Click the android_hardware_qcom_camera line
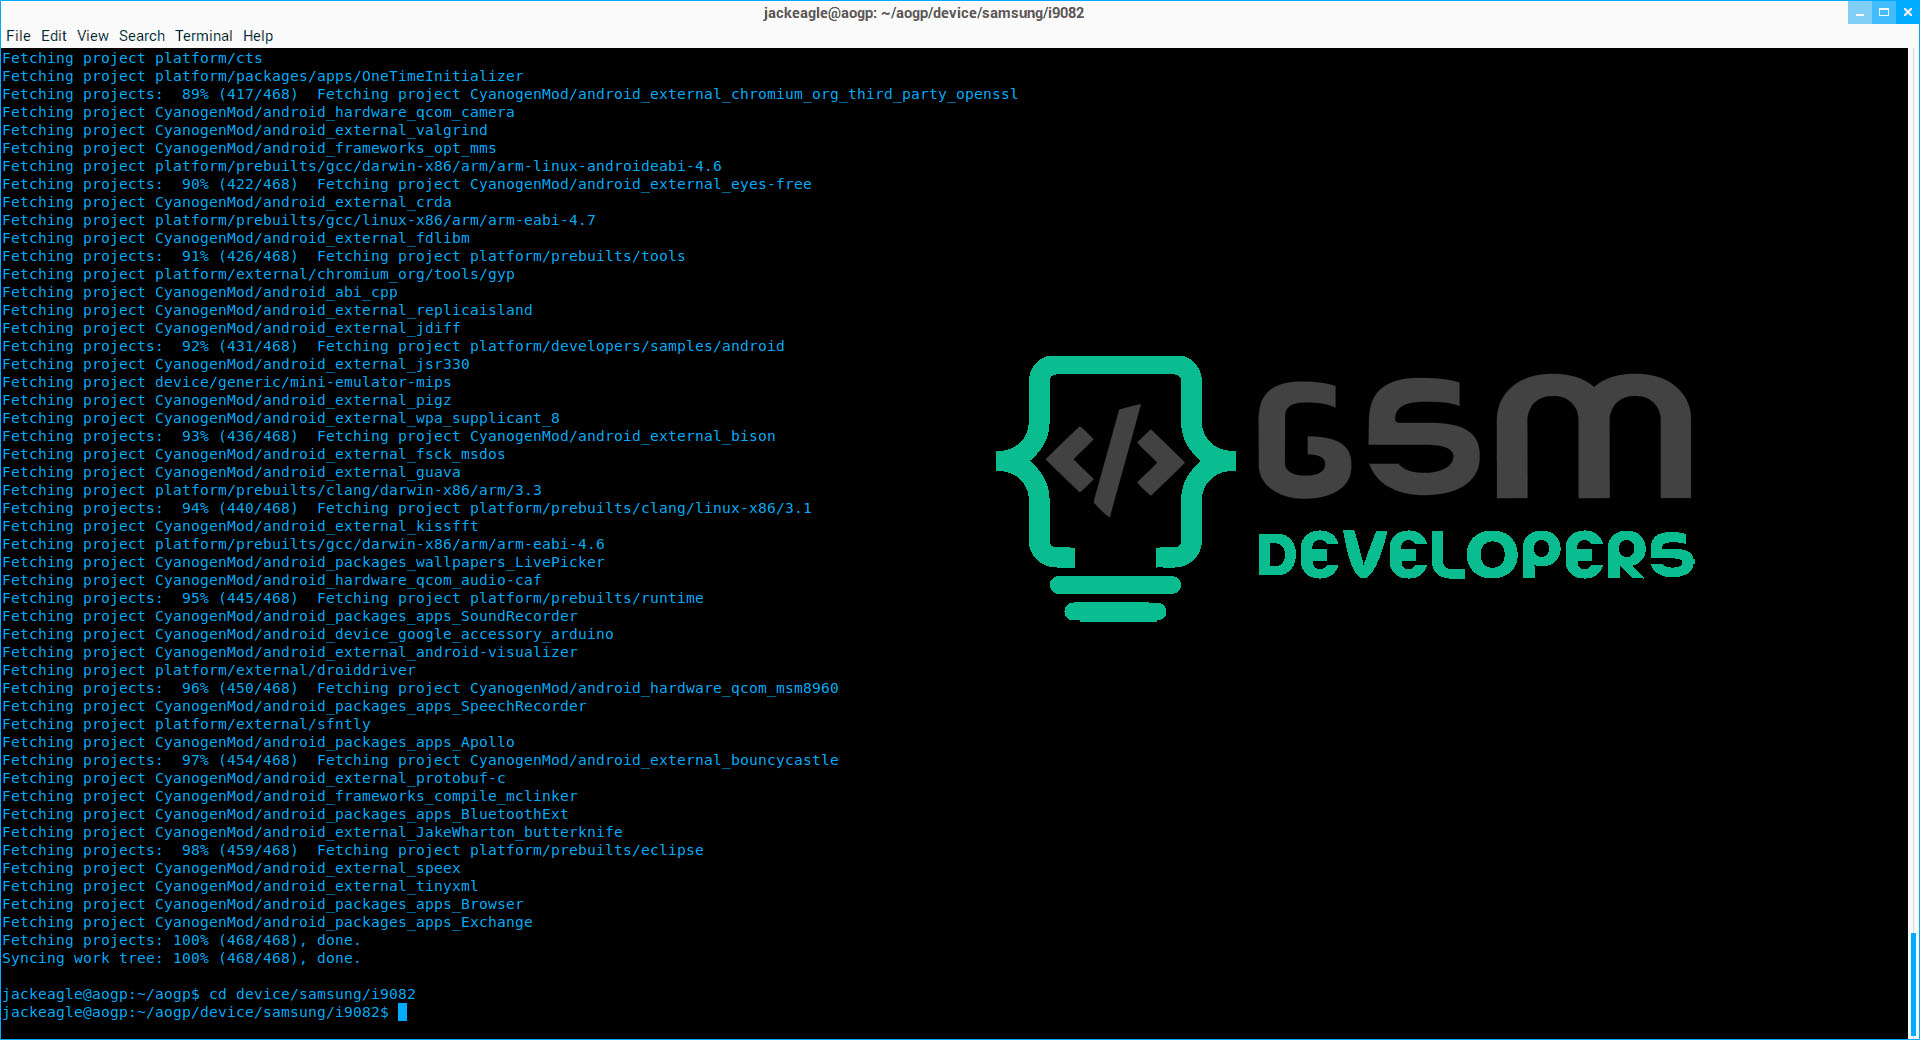 tap(258, 113)
